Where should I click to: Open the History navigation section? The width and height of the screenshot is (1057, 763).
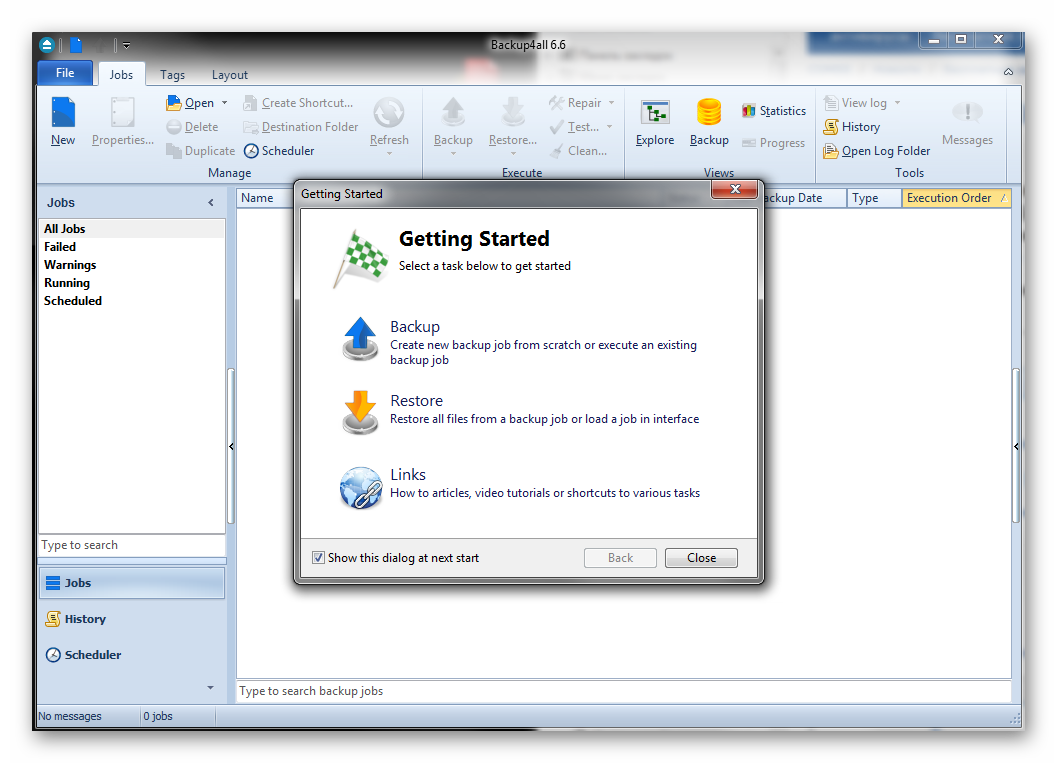click(x=132, y=619)
